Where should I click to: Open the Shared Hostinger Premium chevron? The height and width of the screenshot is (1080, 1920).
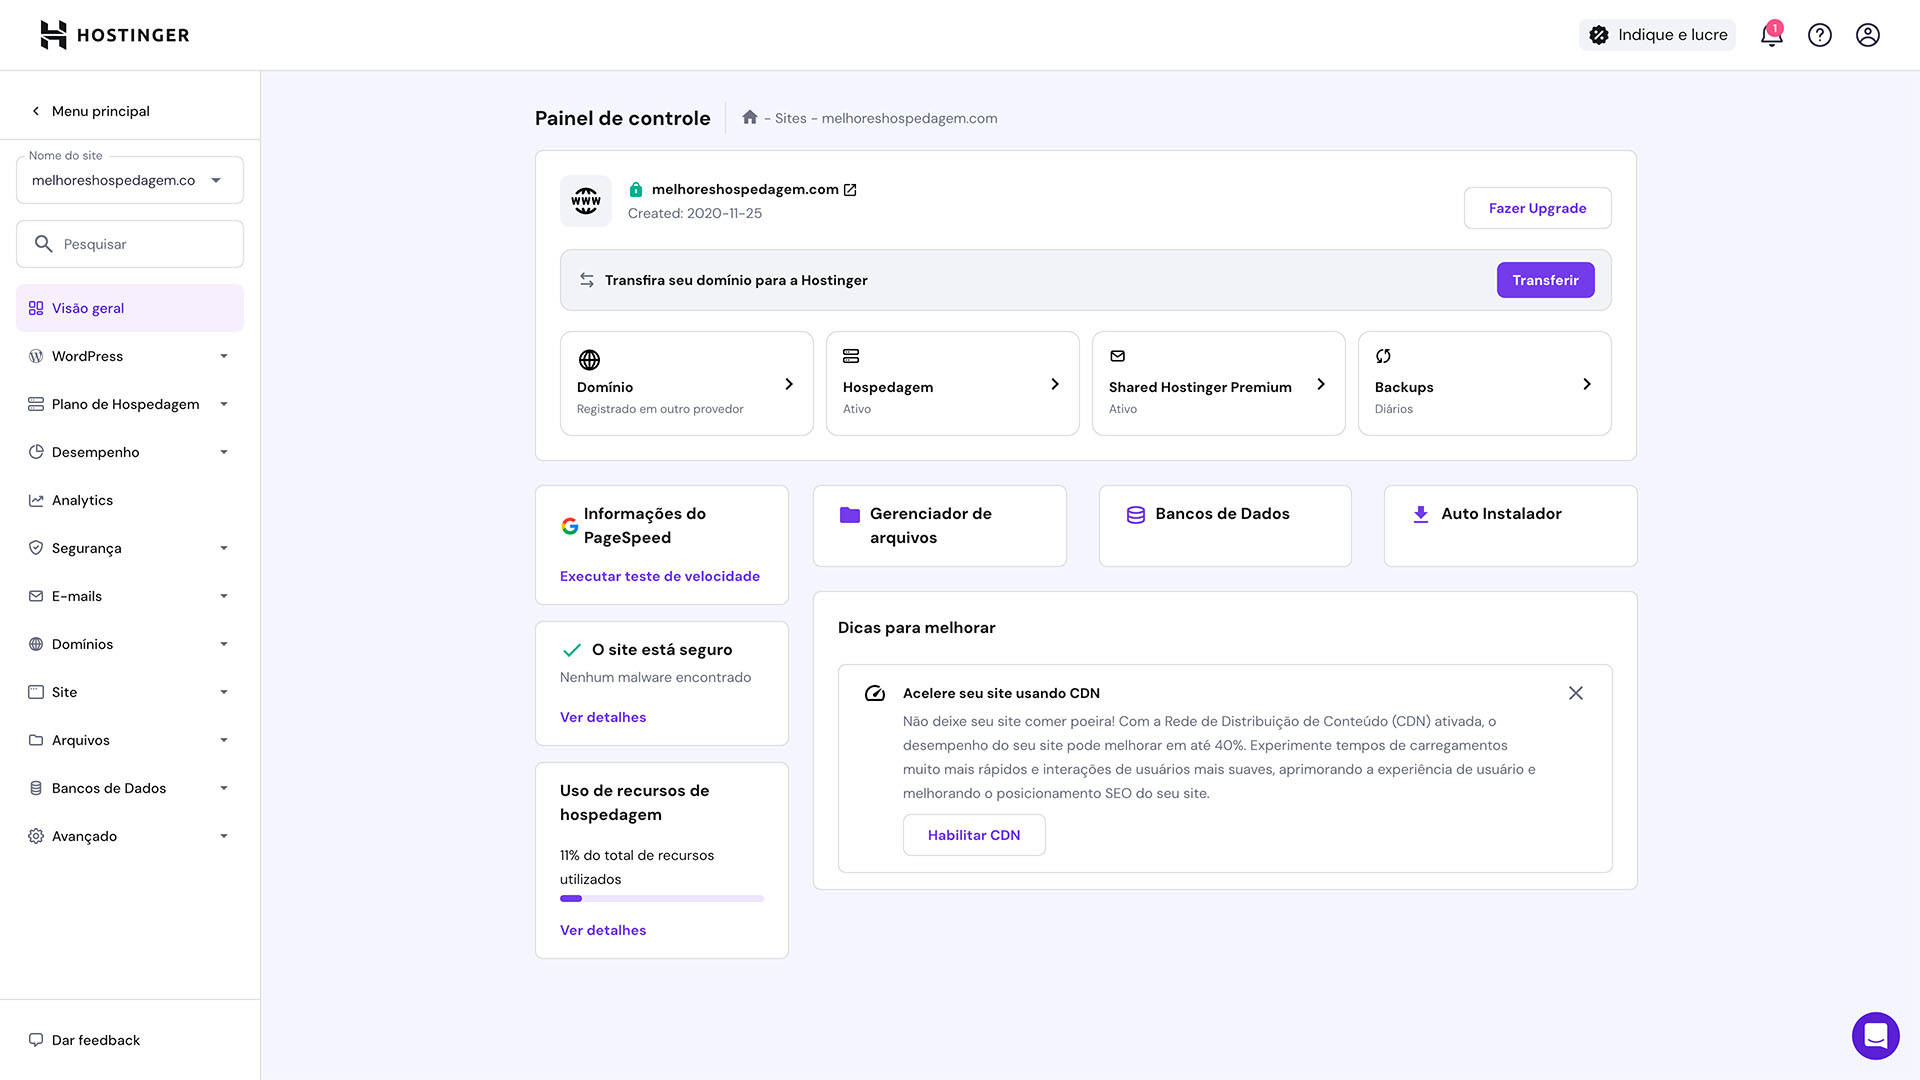coord(1321,384)
